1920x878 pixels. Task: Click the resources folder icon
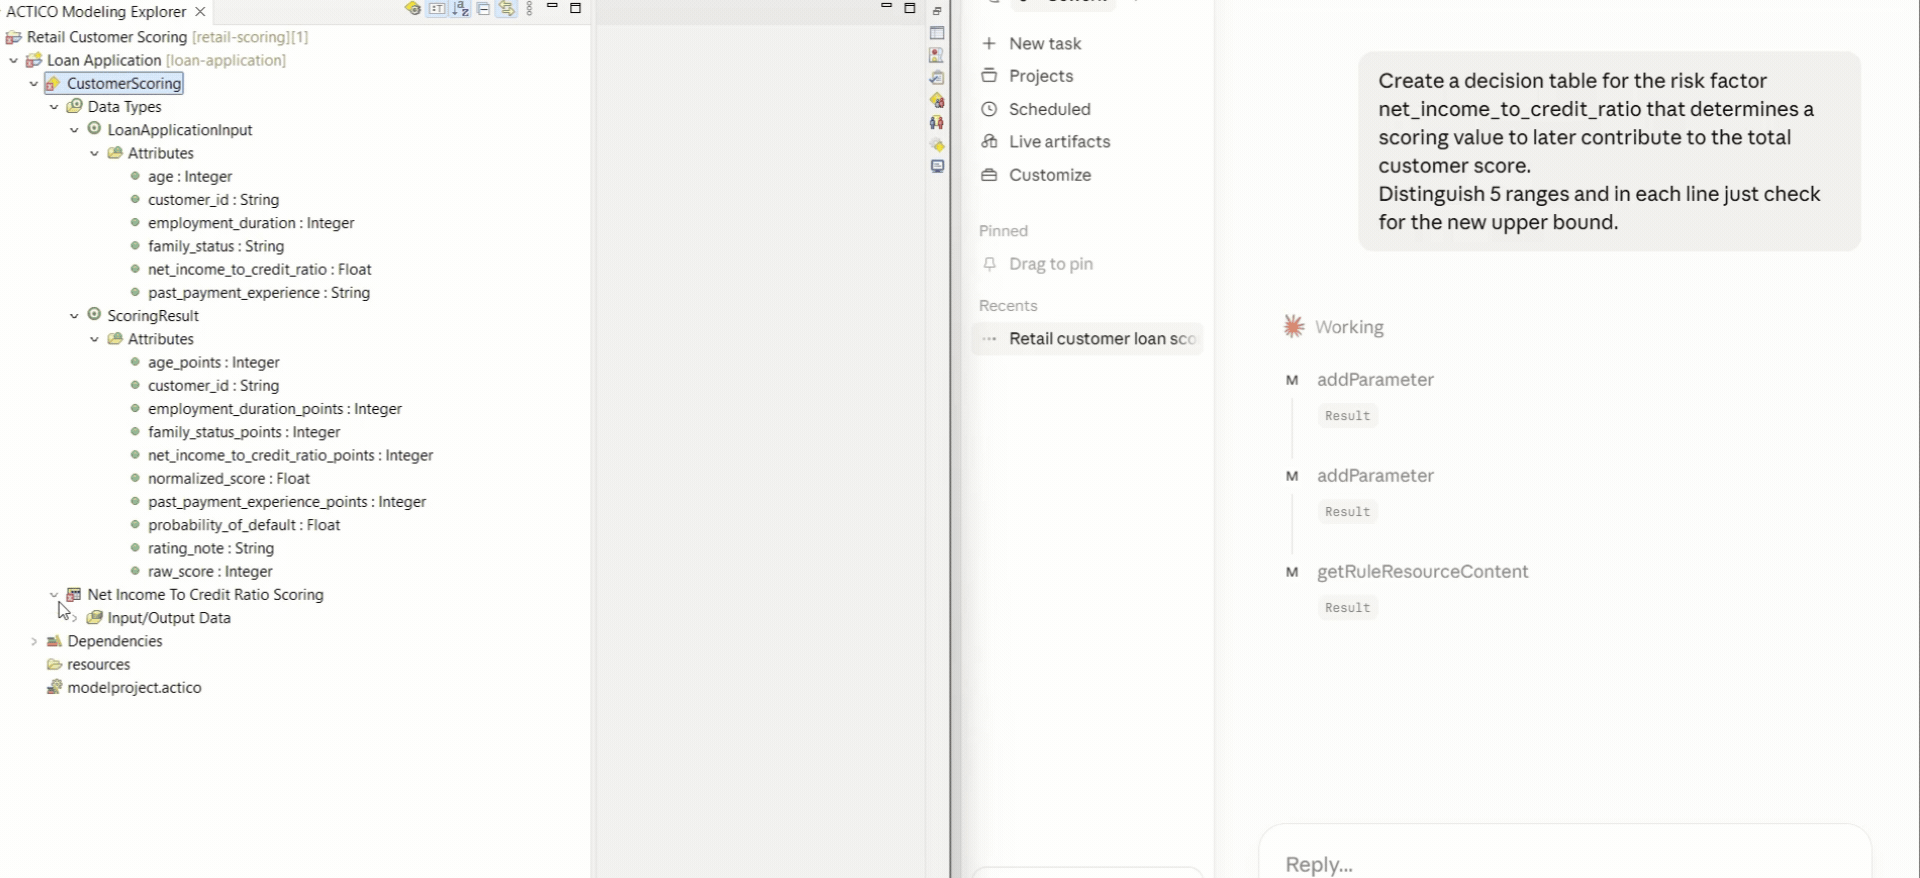[x=54, y=664]
